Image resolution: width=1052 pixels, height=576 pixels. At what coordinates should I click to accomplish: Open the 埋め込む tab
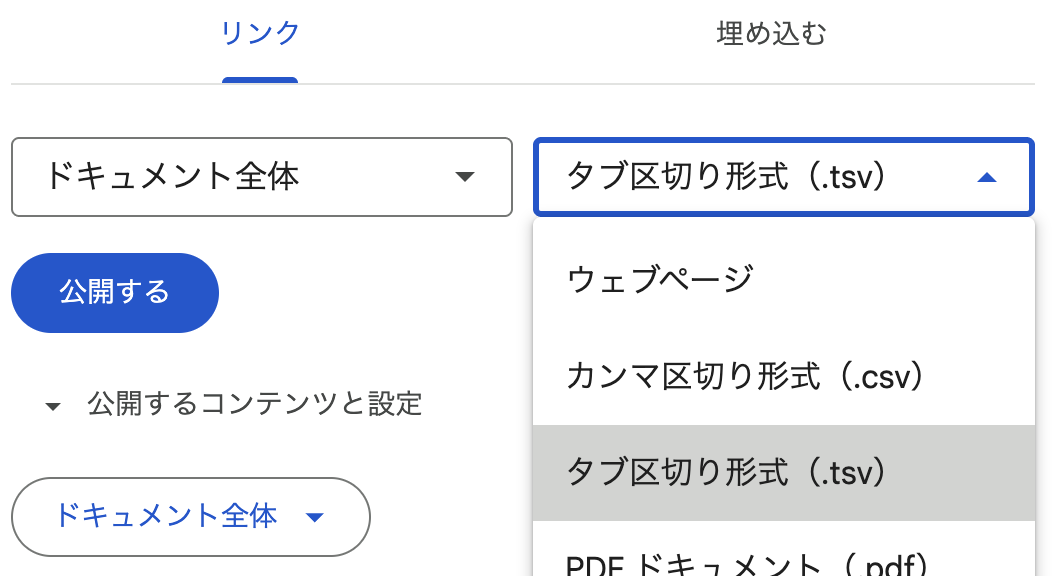coord(771,34)
